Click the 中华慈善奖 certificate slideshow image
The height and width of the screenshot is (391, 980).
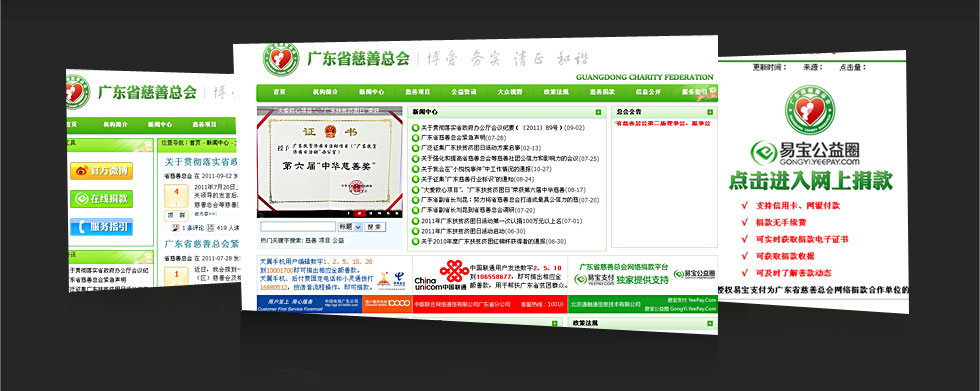[329, 162]
